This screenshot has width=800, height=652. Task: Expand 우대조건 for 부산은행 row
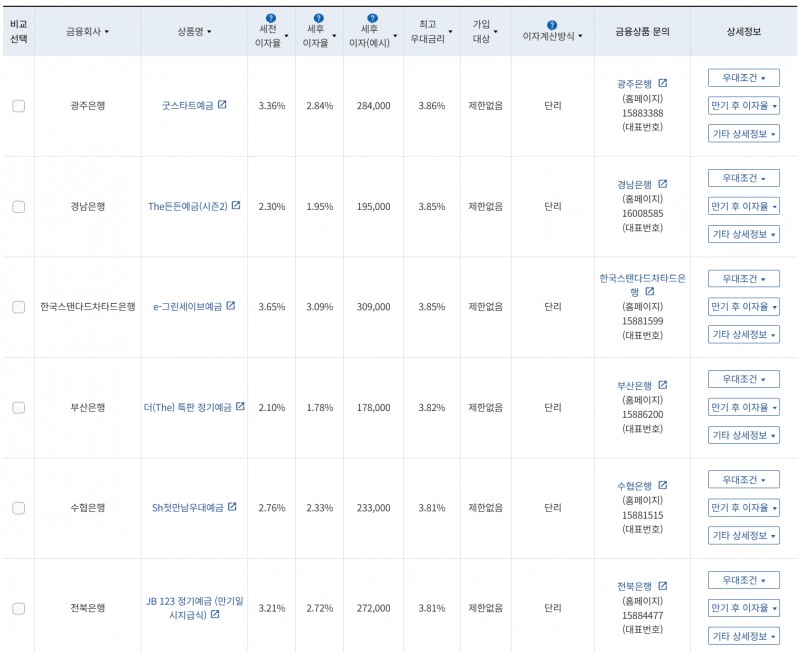tap(743, 380)
